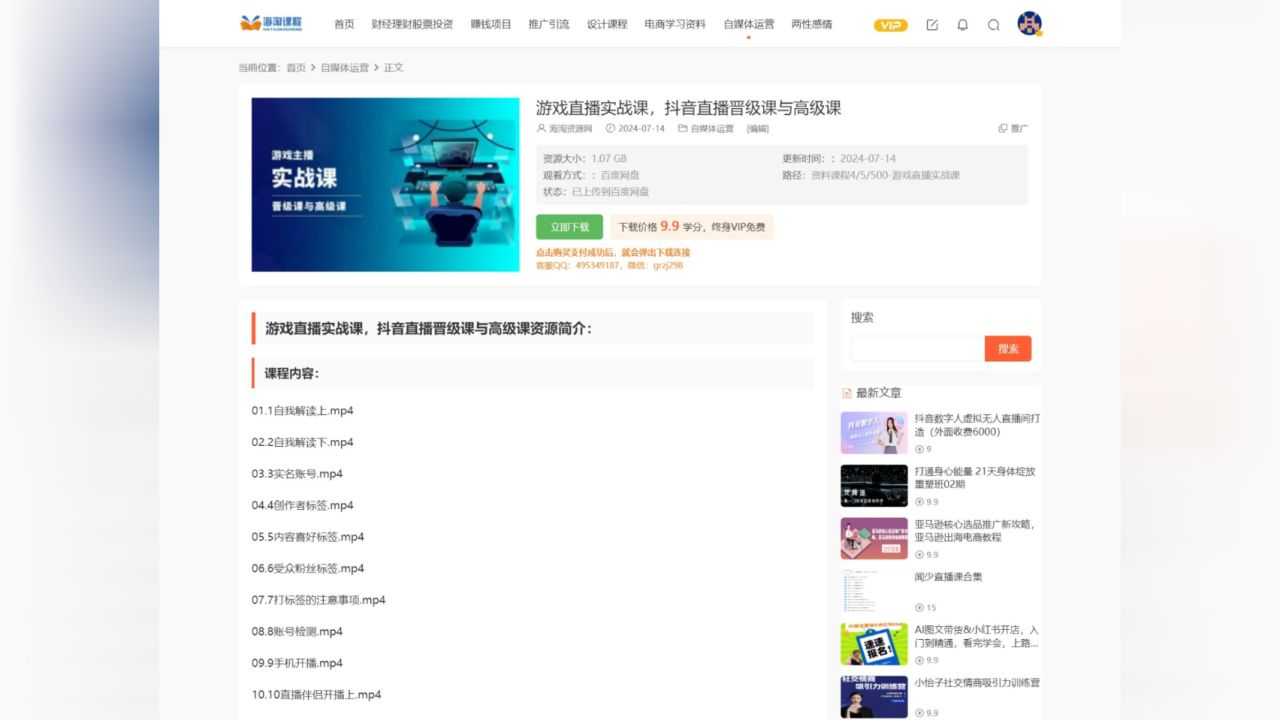Open 两性感情 menu item
The width and height of the screenshot is (1280, 720).
tap(812, 24)
